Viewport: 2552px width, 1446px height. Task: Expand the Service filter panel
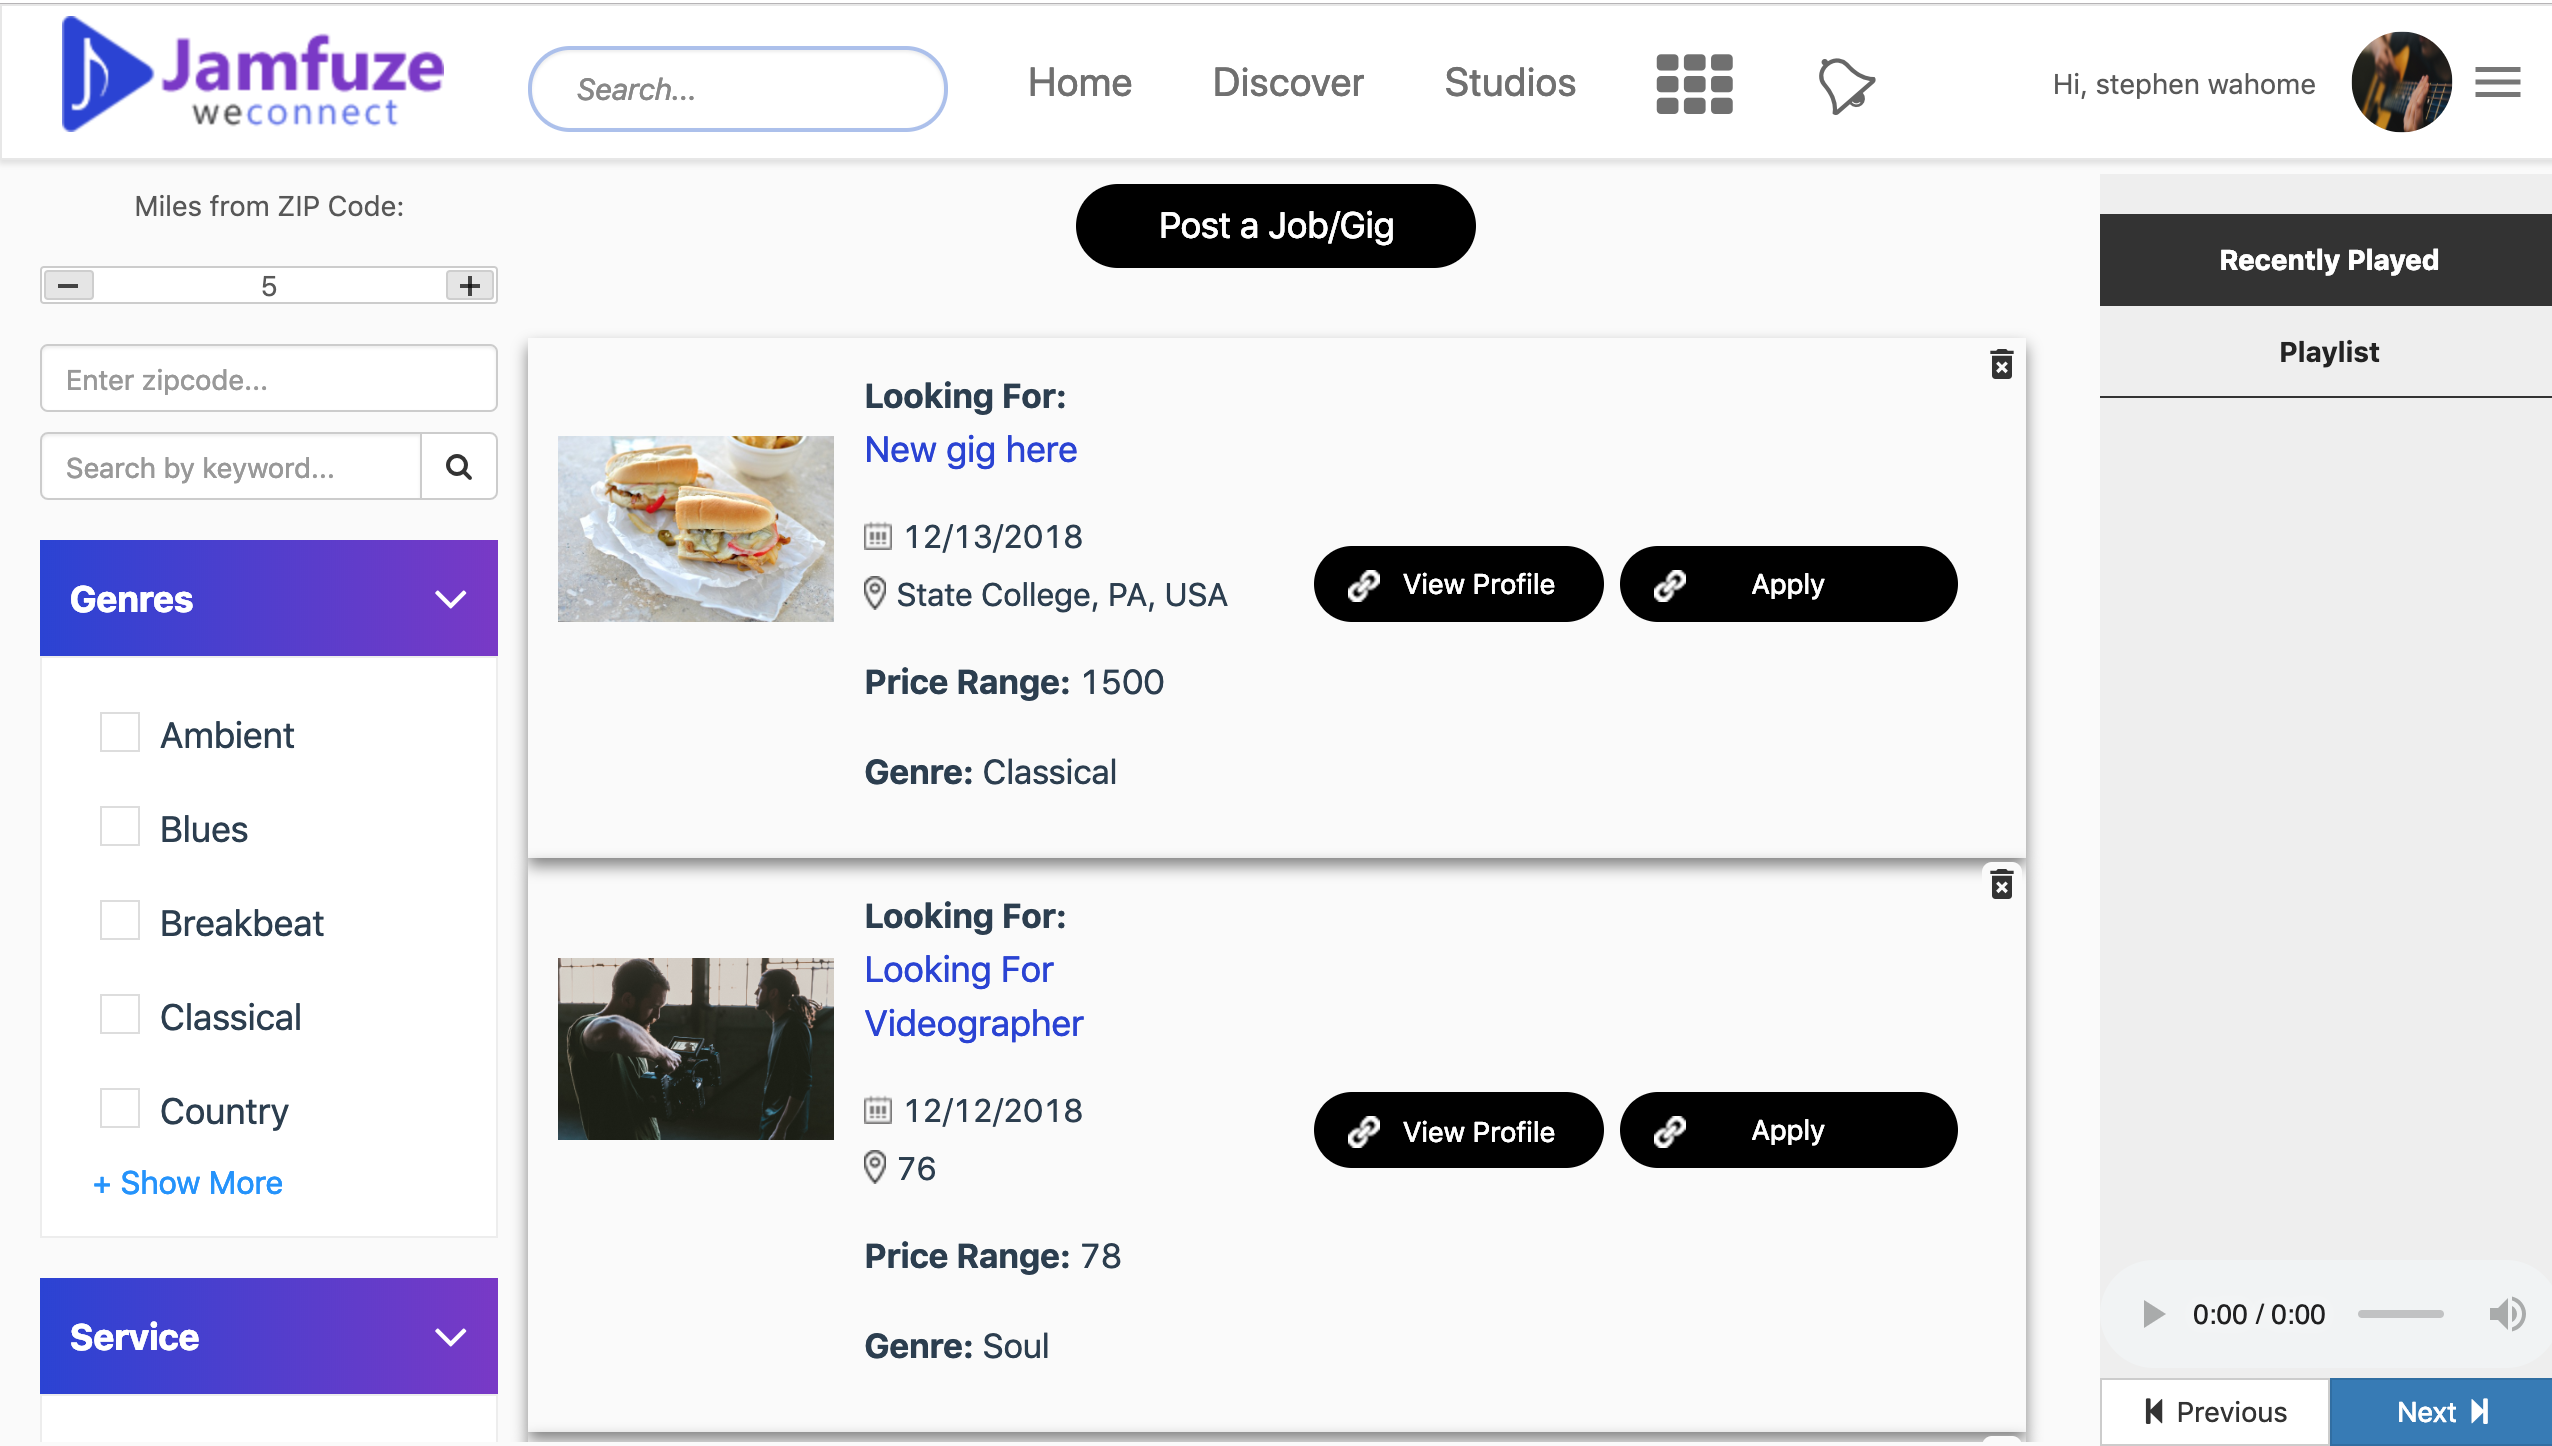pos(451,1337)
